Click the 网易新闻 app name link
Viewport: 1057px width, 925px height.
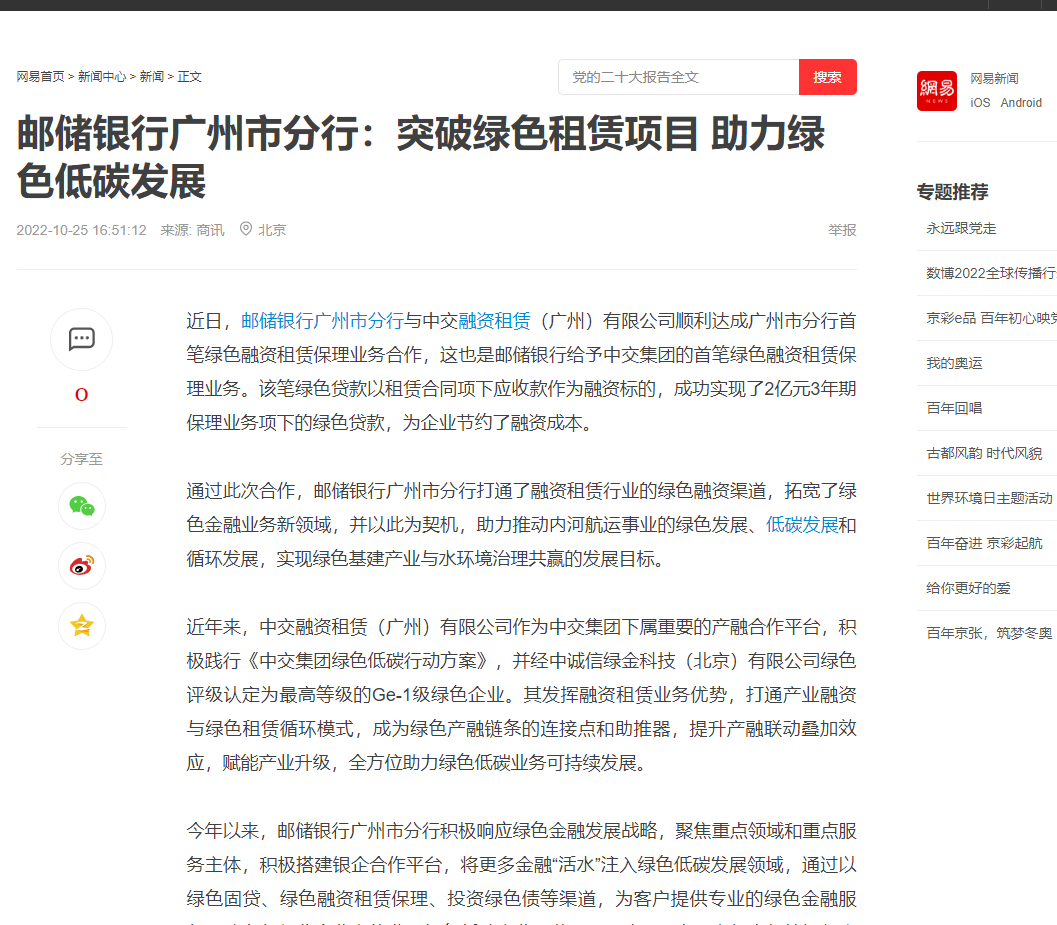[994, 78]
